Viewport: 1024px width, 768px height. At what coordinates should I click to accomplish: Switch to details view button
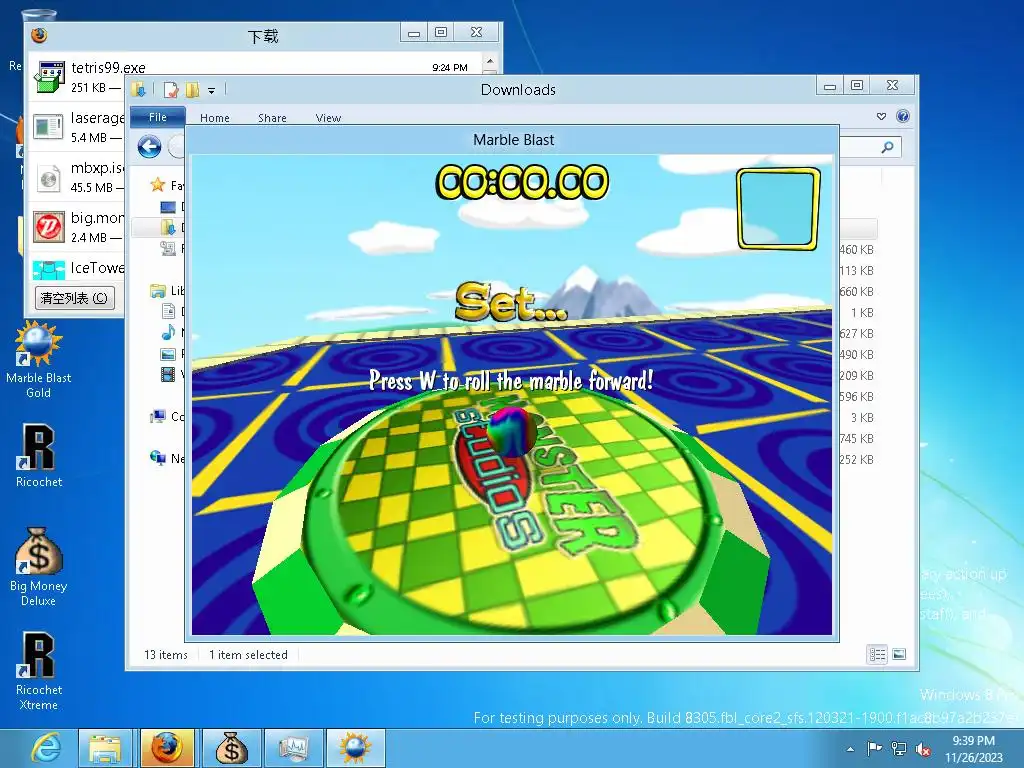click(877, 654)
